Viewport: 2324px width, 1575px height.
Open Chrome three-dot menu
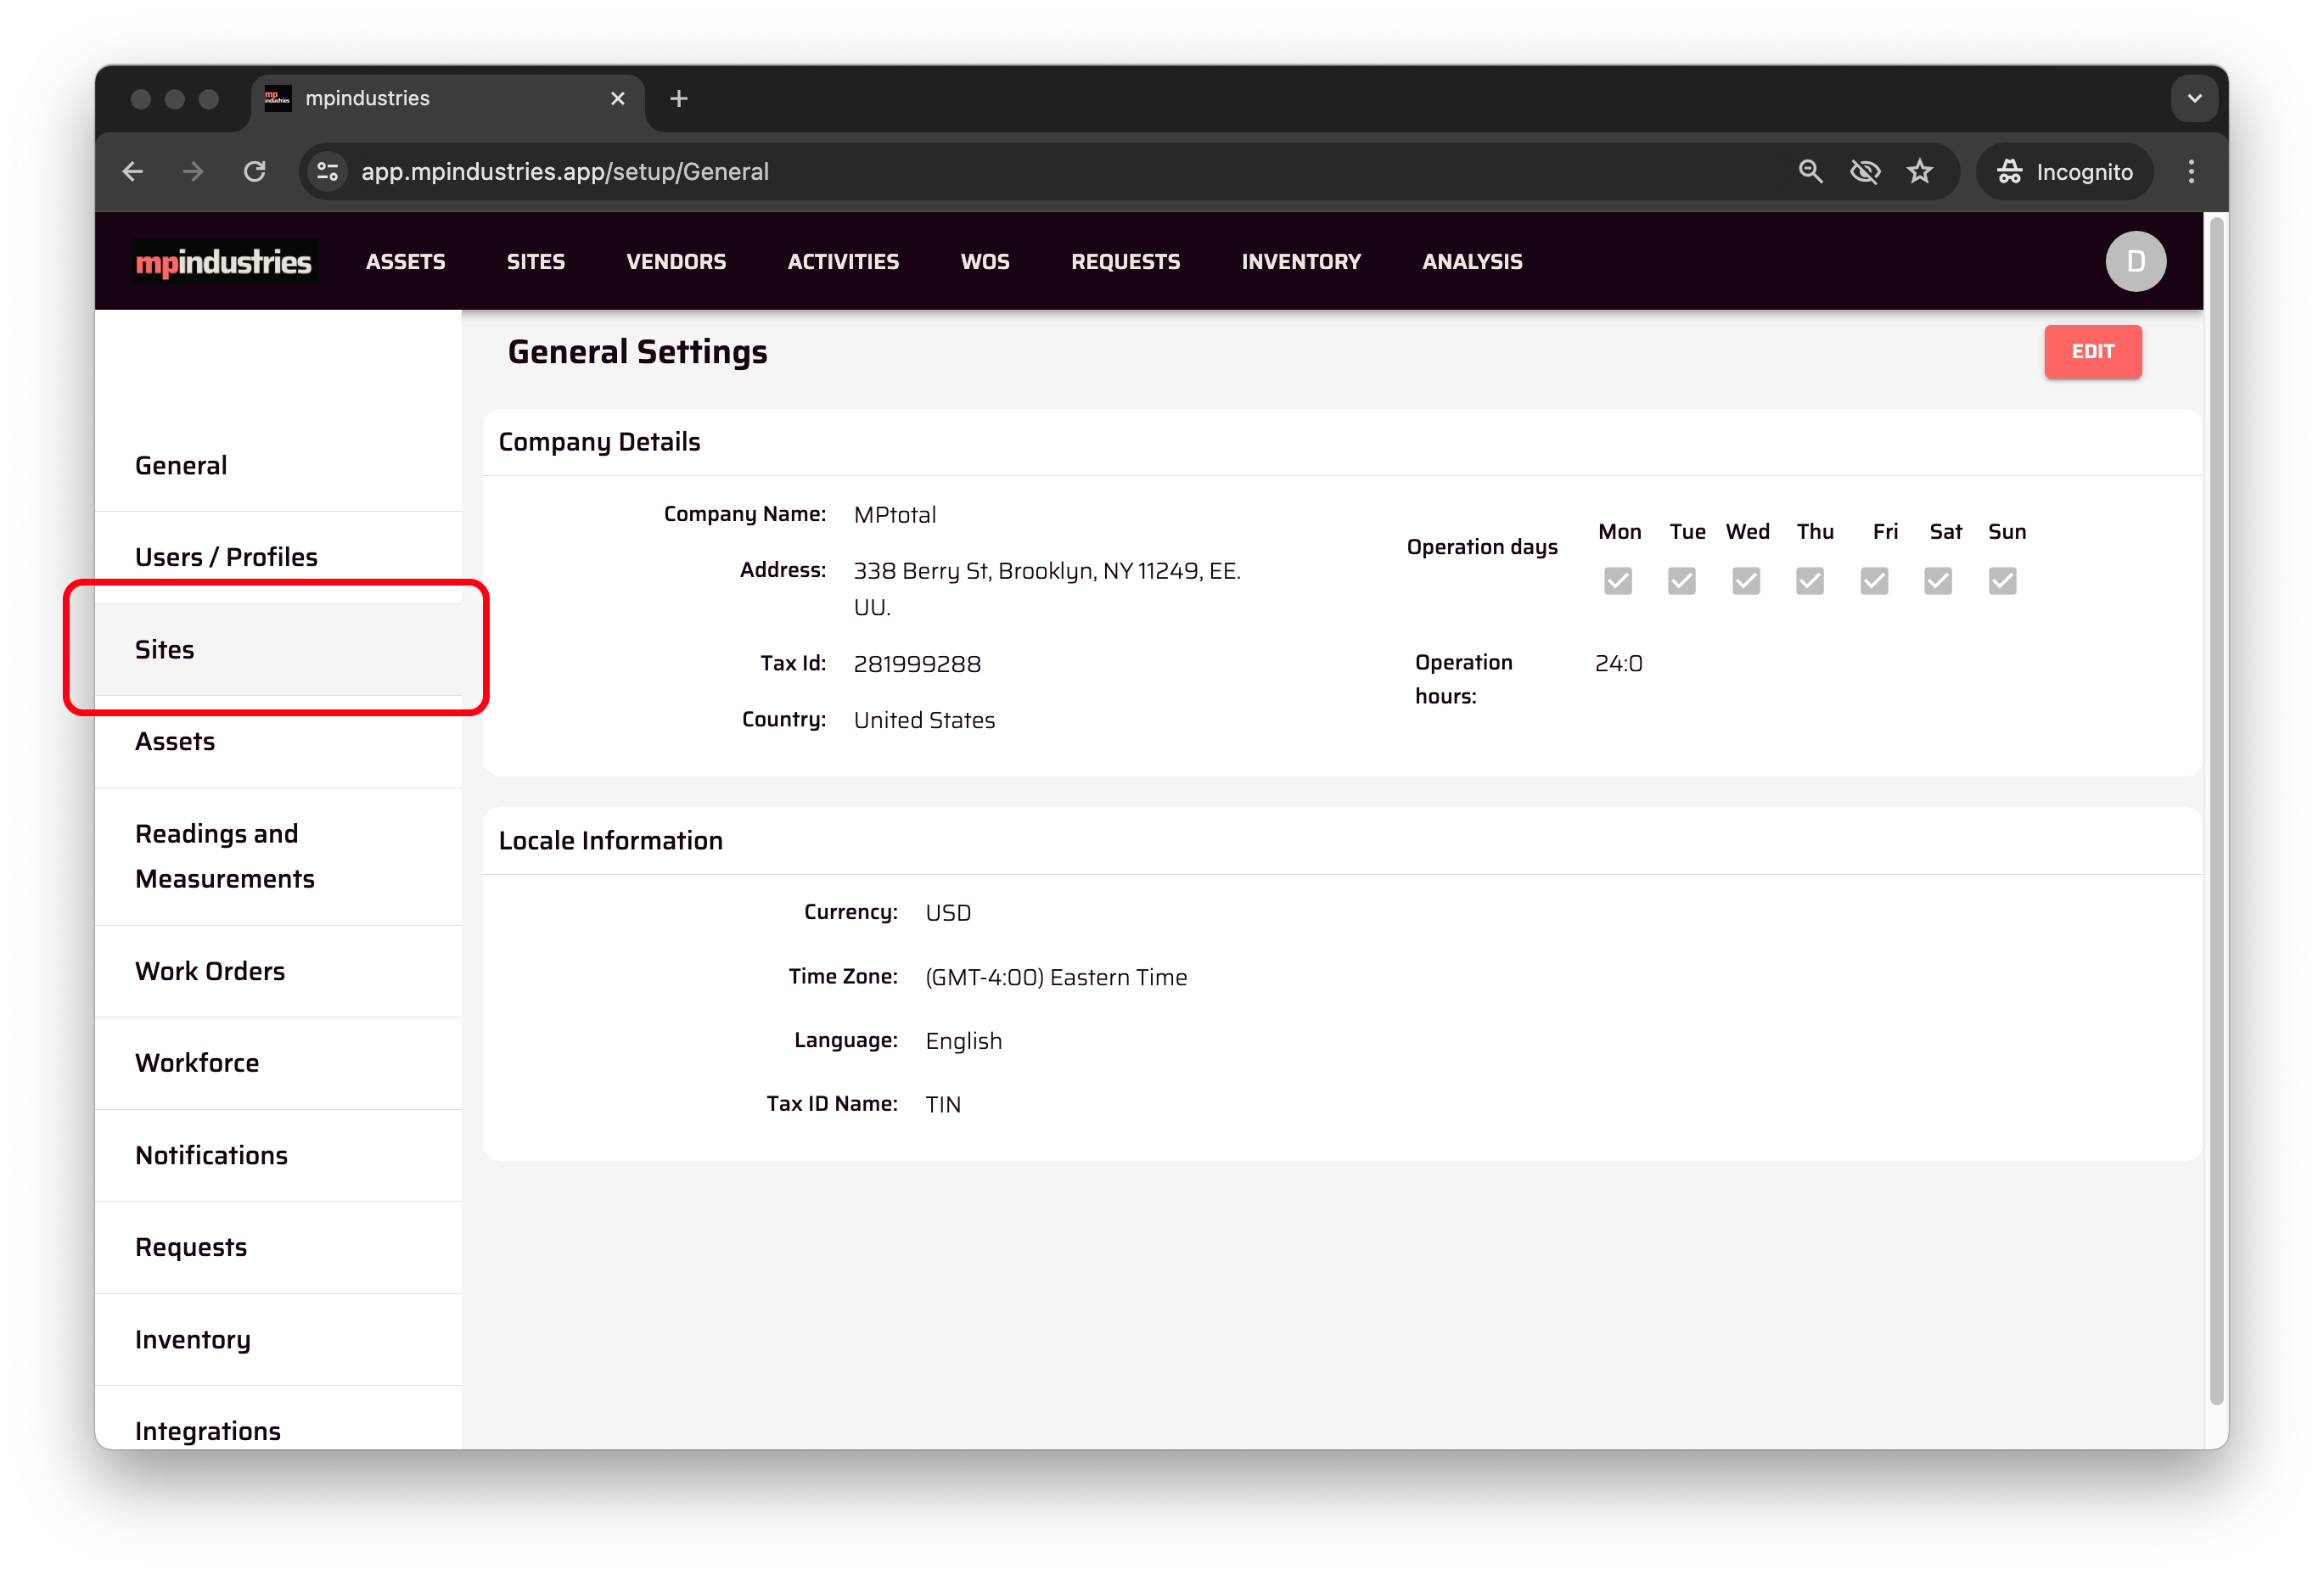[x=2190, y=172]
